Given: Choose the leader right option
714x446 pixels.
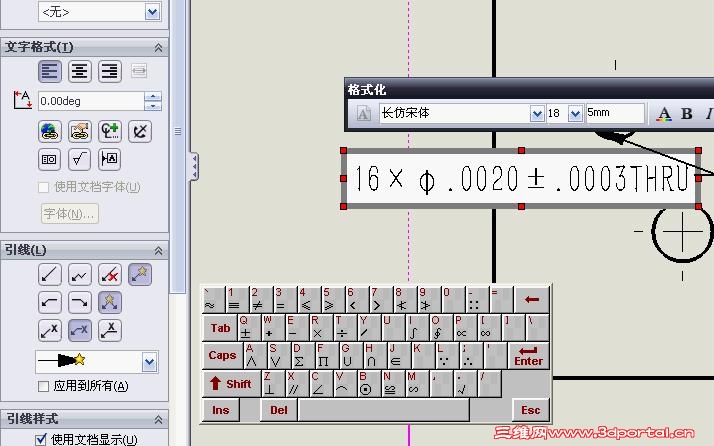Looking at the screenshot, I should pyautogui.click(x=80, y=302).
